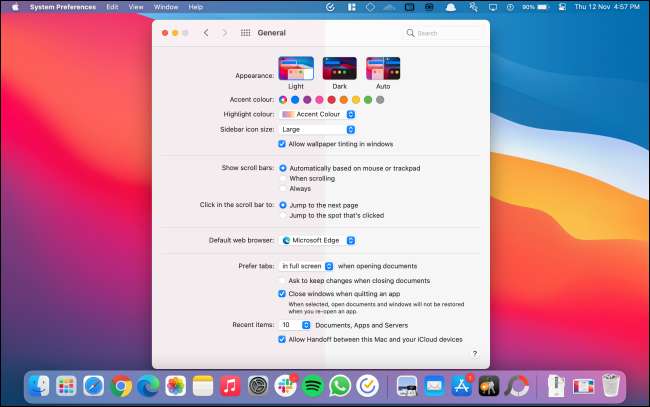Open Google Chrome from the Dock
Screen dimensions: 650x407
click(x=122, y=385)
